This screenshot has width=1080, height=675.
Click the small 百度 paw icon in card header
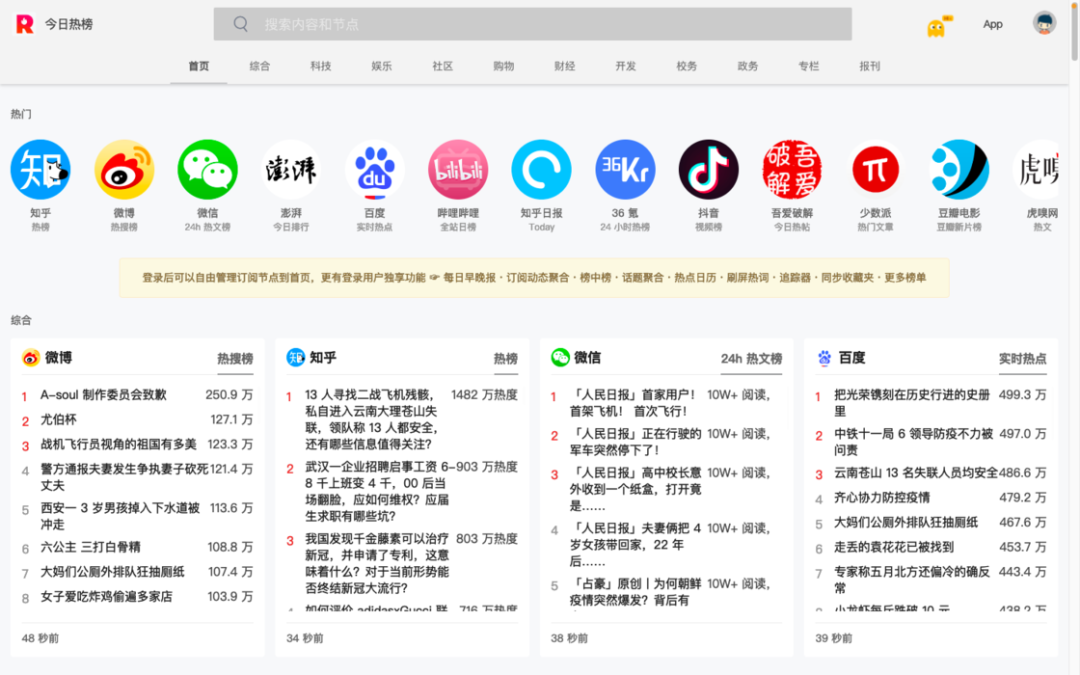pyautogui.click(x=824, y=357)
